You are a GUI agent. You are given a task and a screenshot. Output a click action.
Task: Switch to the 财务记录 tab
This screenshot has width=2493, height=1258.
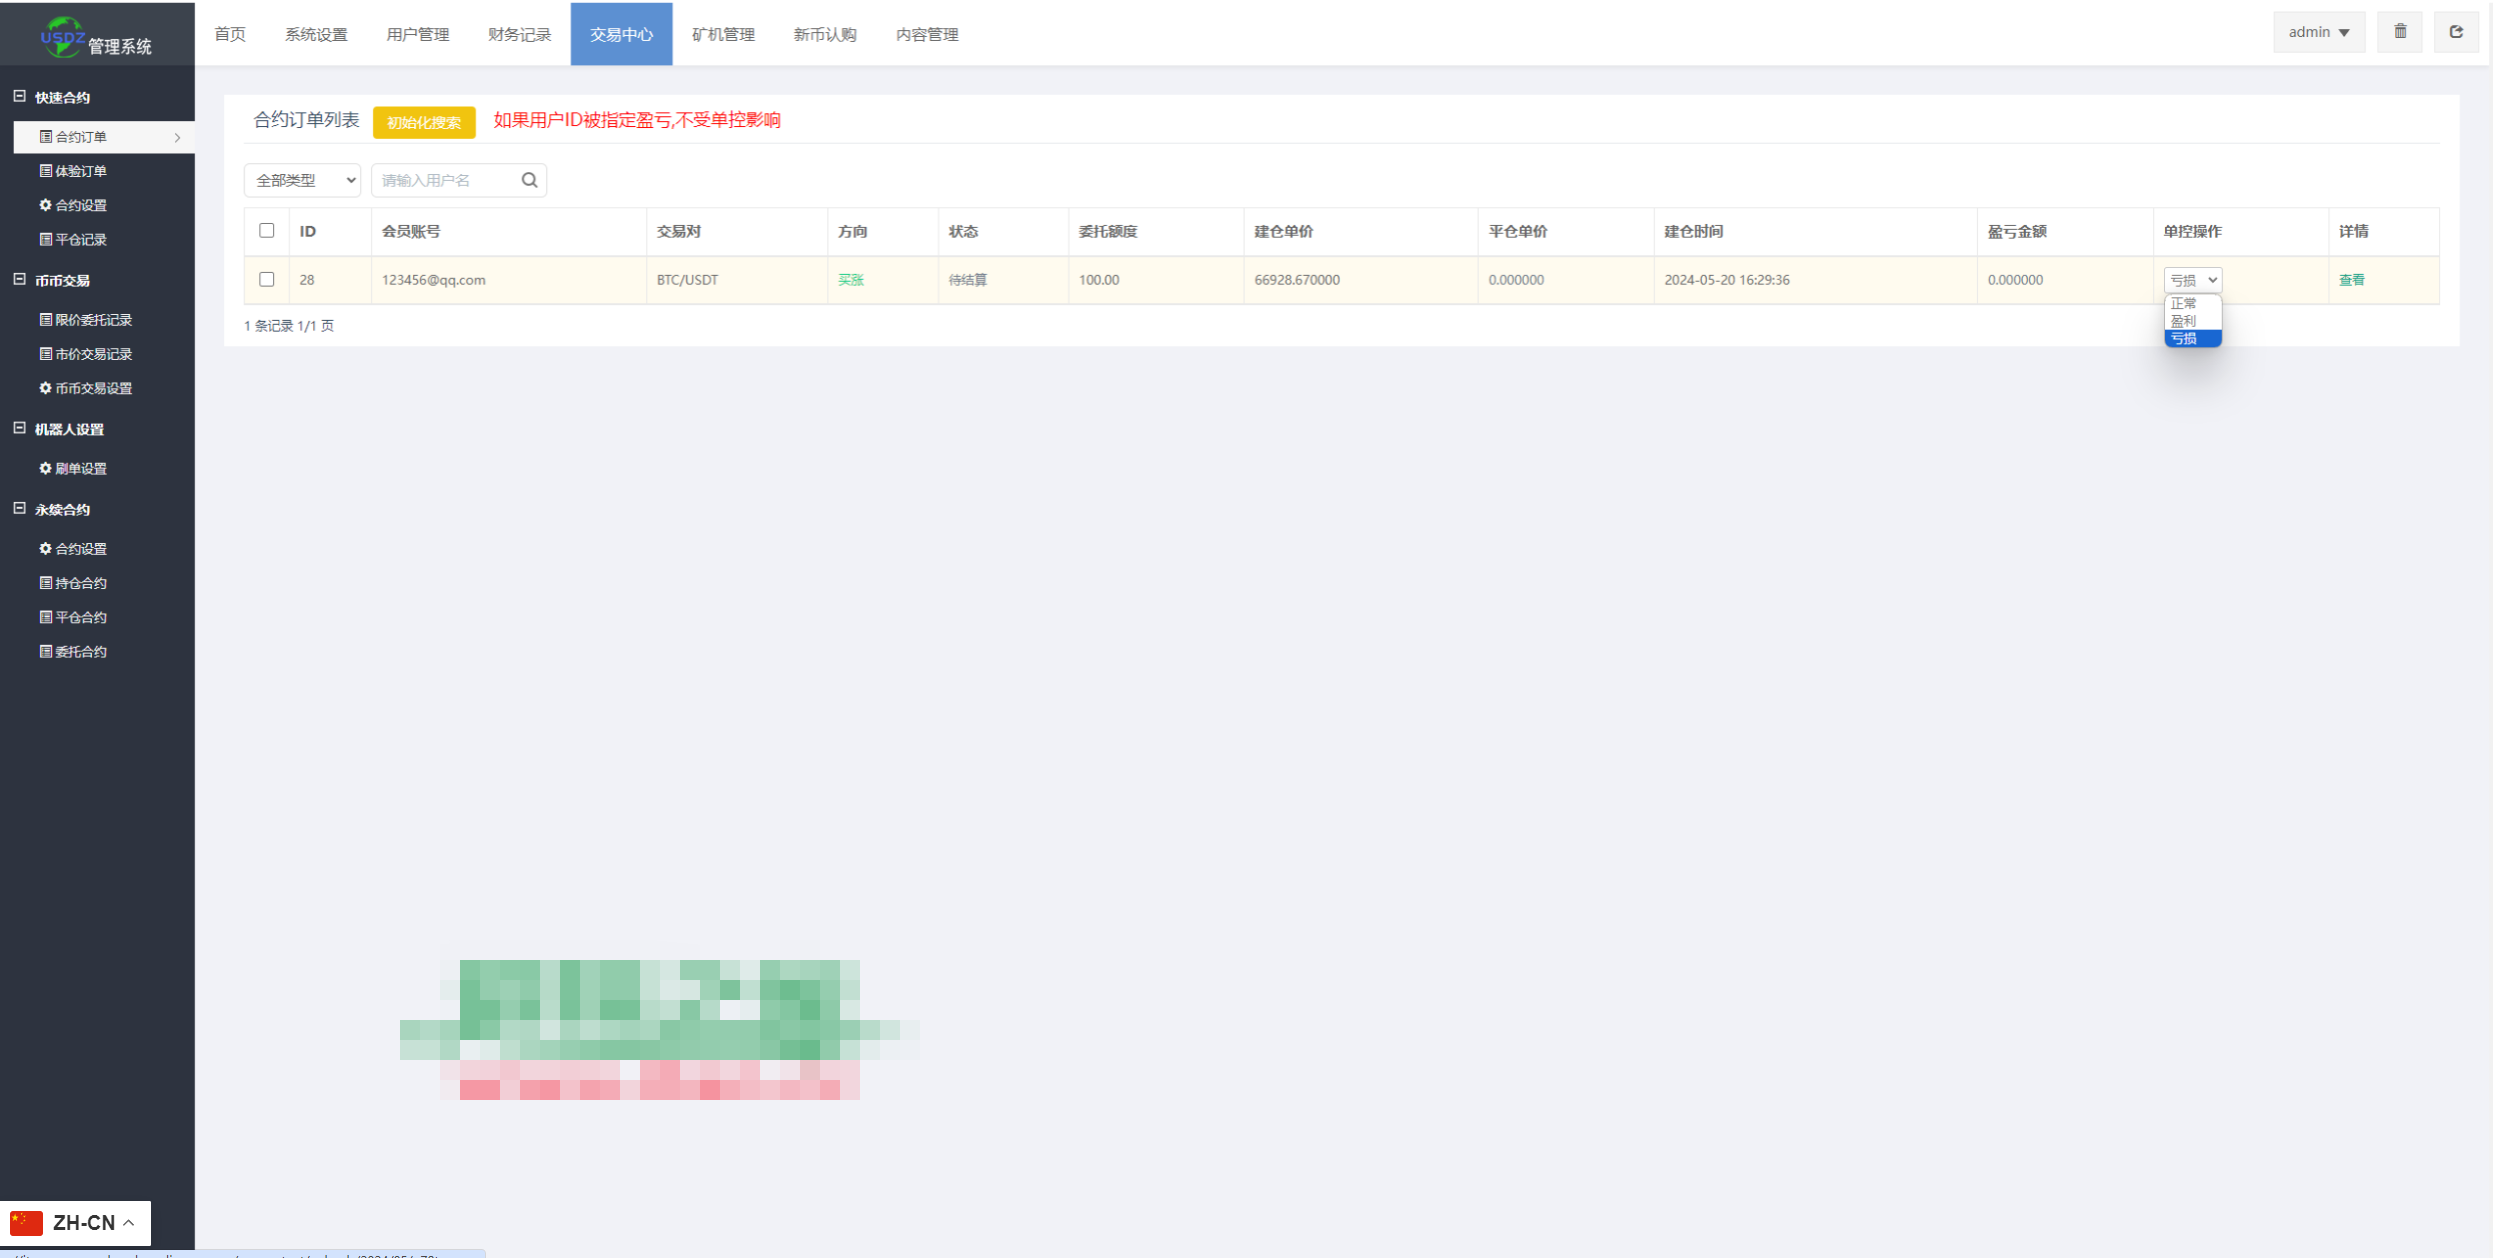[x=519, y=34]
